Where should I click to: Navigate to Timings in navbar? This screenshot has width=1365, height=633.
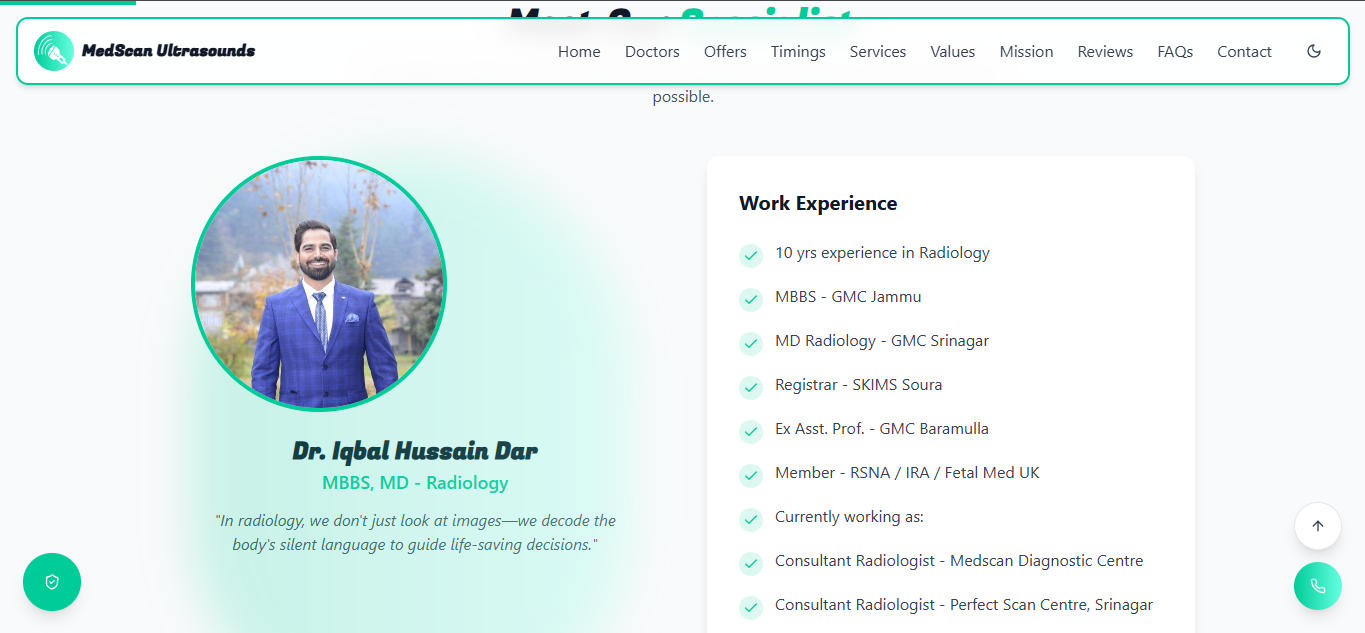[x=798, y=52]
